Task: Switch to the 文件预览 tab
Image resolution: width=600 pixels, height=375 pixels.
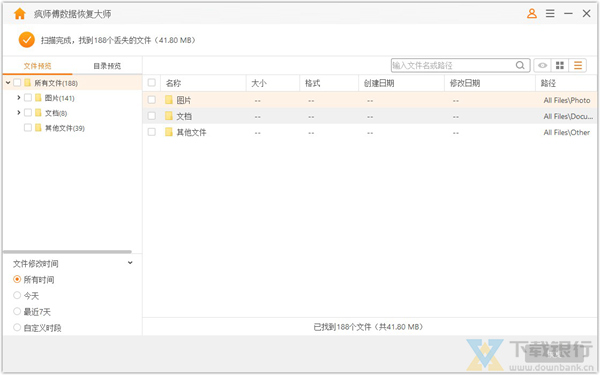Action: coord(38,66)
